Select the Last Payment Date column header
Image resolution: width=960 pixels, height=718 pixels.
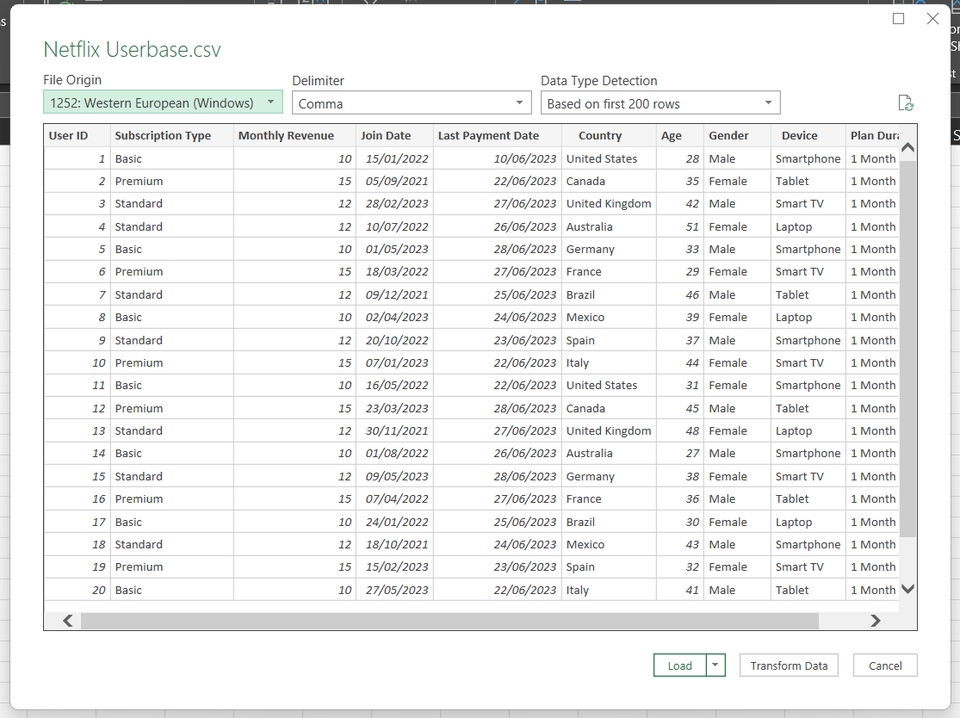(x=497, y=135)
